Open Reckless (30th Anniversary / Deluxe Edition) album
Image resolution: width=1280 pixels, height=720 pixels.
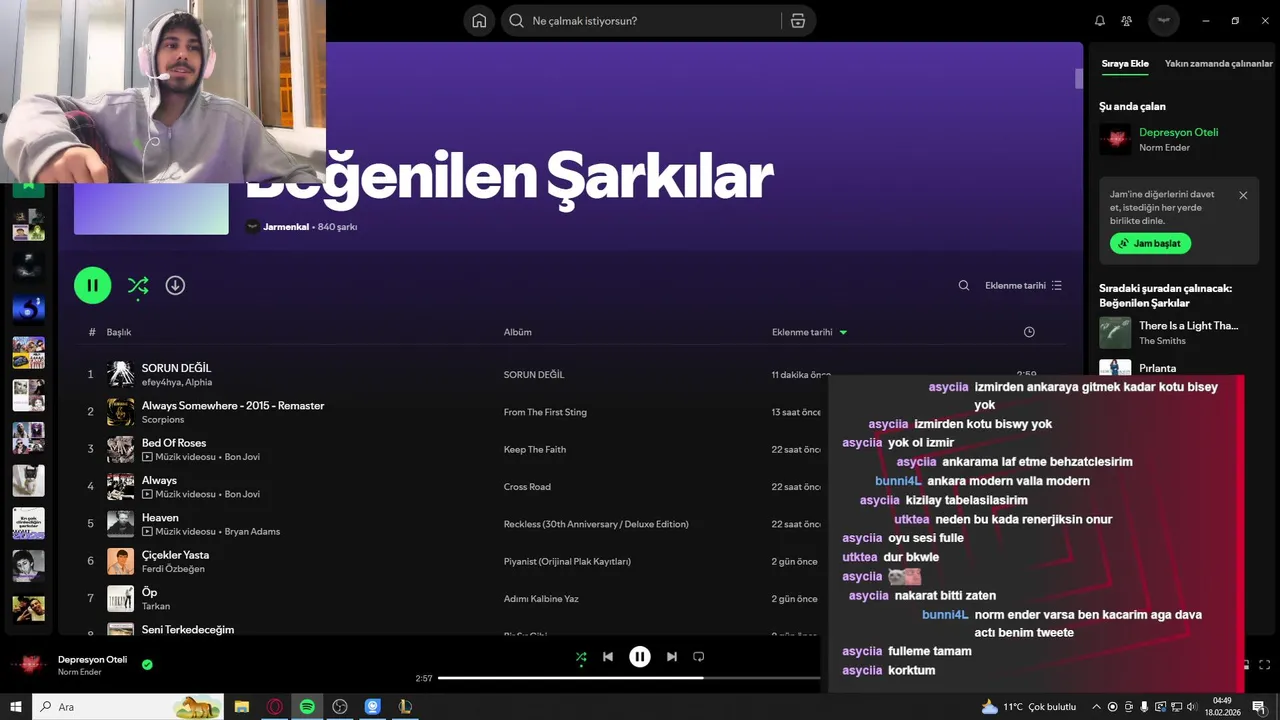click(x=596, y=524)
